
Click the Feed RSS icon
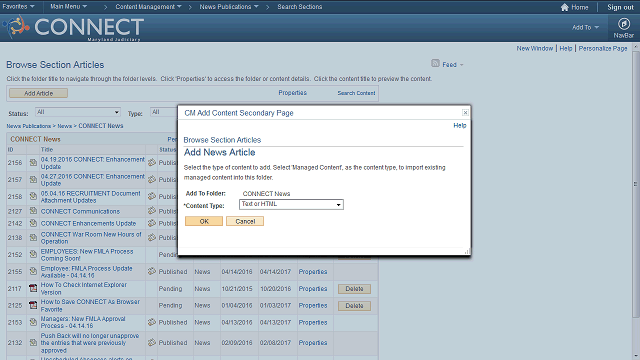click(435, 63)
